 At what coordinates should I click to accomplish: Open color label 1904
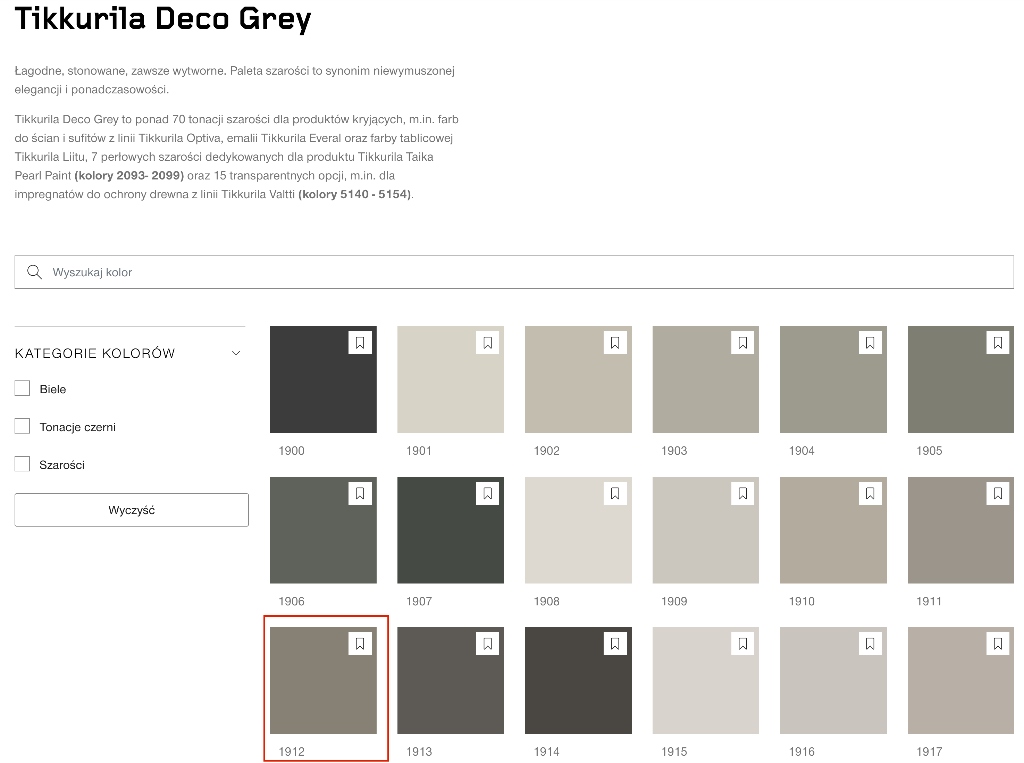point(802,451)
